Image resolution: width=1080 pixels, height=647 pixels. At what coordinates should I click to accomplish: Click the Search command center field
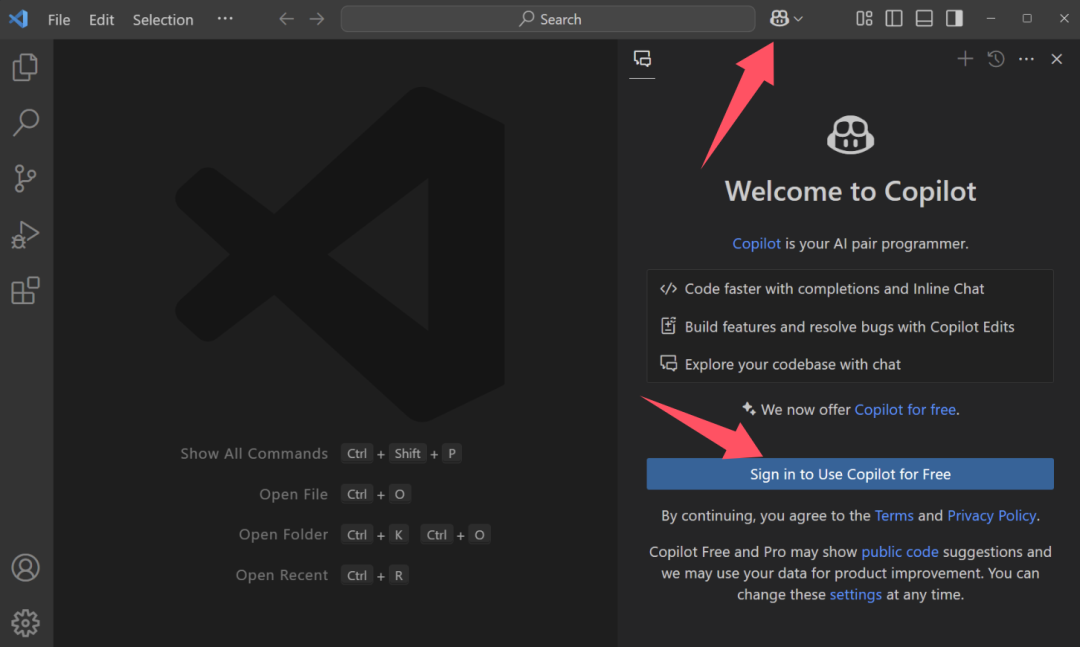[548, 19]
